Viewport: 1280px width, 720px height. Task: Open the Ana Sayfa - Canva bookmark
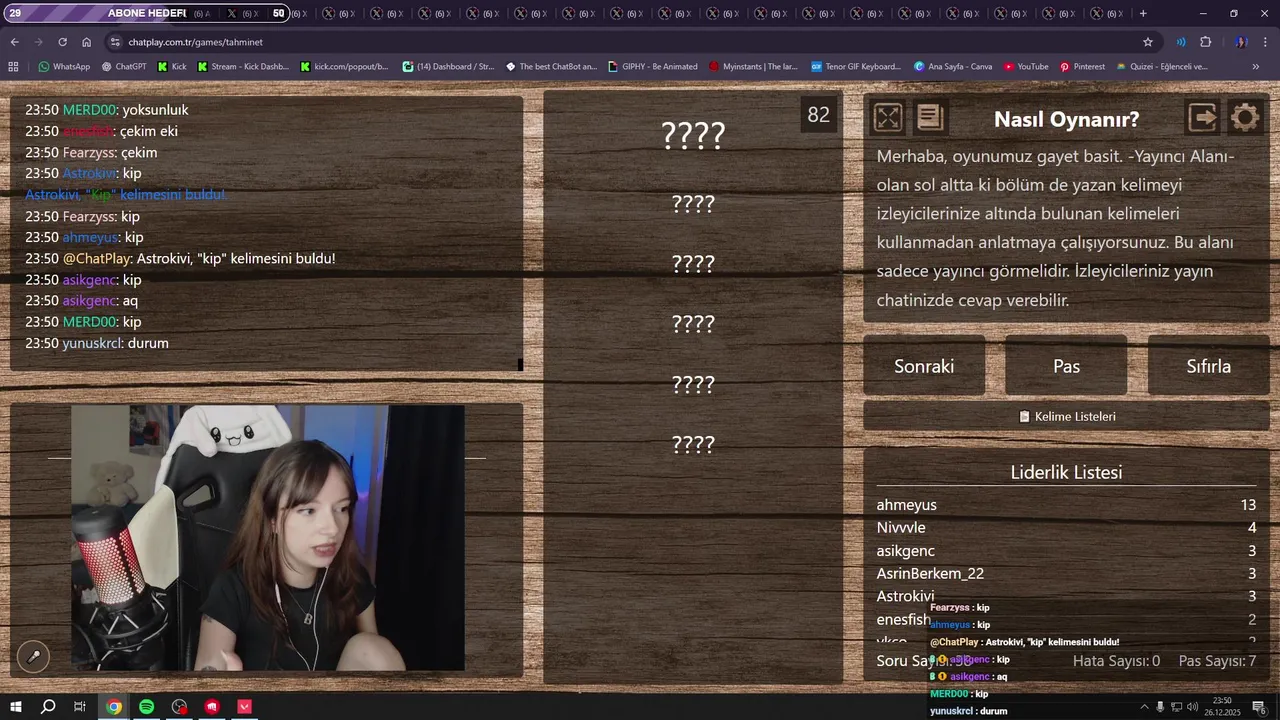pos(953,67)
